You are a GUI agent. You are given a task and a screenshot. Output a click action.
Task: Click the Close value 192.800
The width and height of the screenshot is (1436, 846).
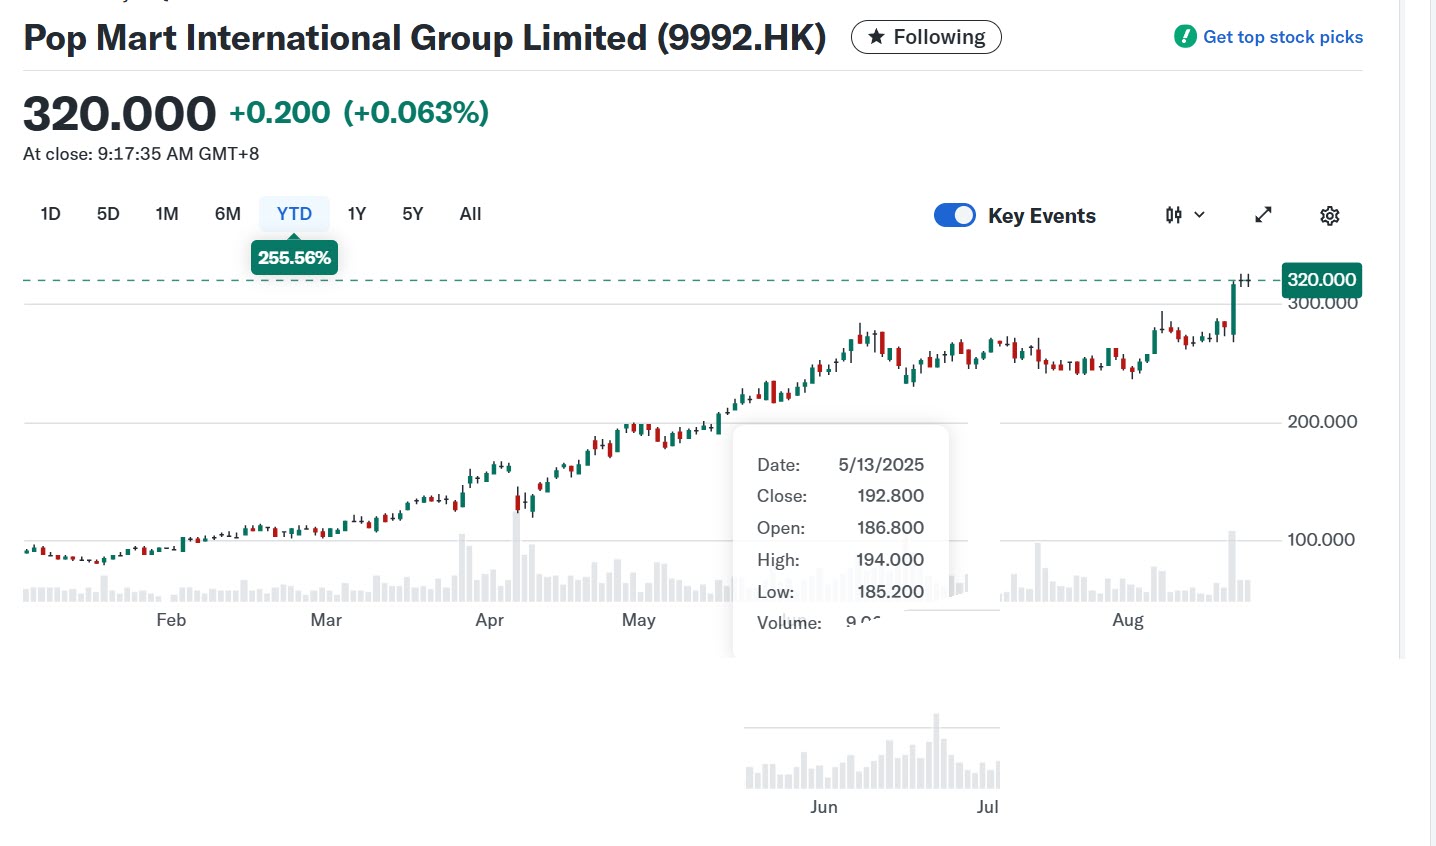(x=890, y=496)
